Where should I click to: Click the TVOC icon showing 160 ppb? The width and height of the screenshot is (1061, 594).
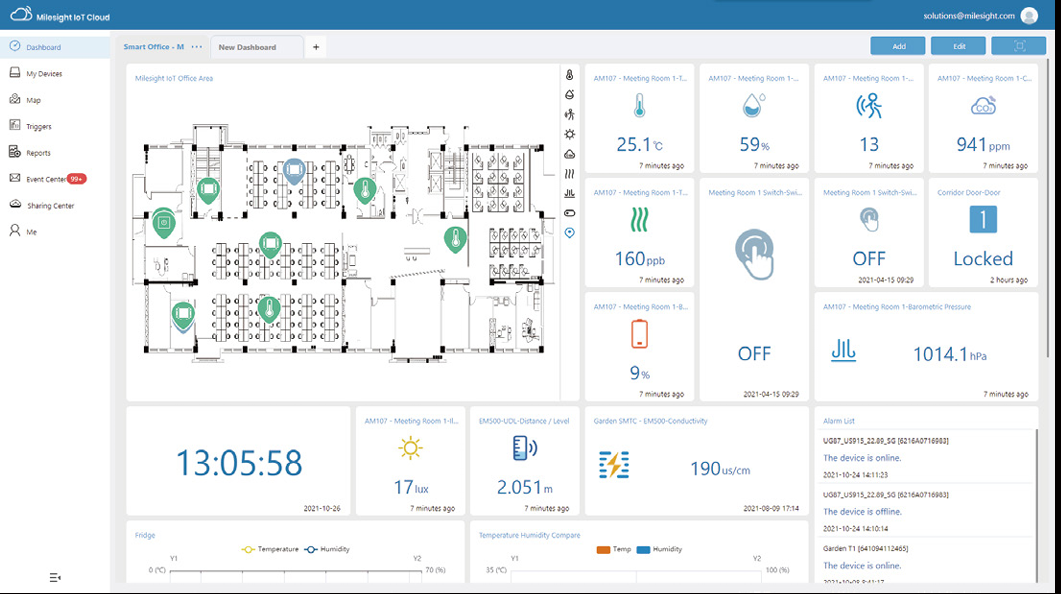[639, 221]
